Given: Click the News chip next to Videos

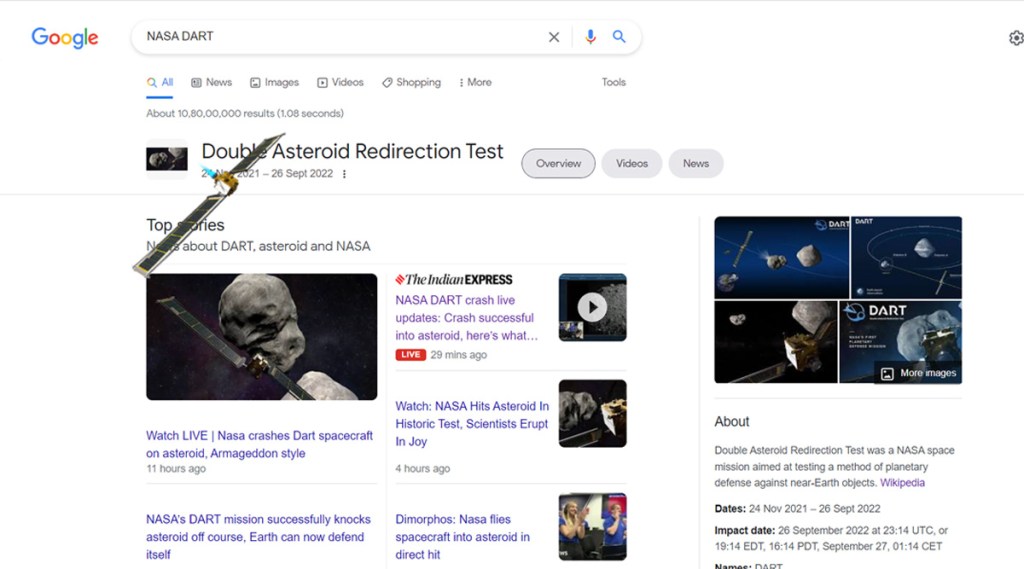Looking at the screenshot, I should click(x=696, y=163).
